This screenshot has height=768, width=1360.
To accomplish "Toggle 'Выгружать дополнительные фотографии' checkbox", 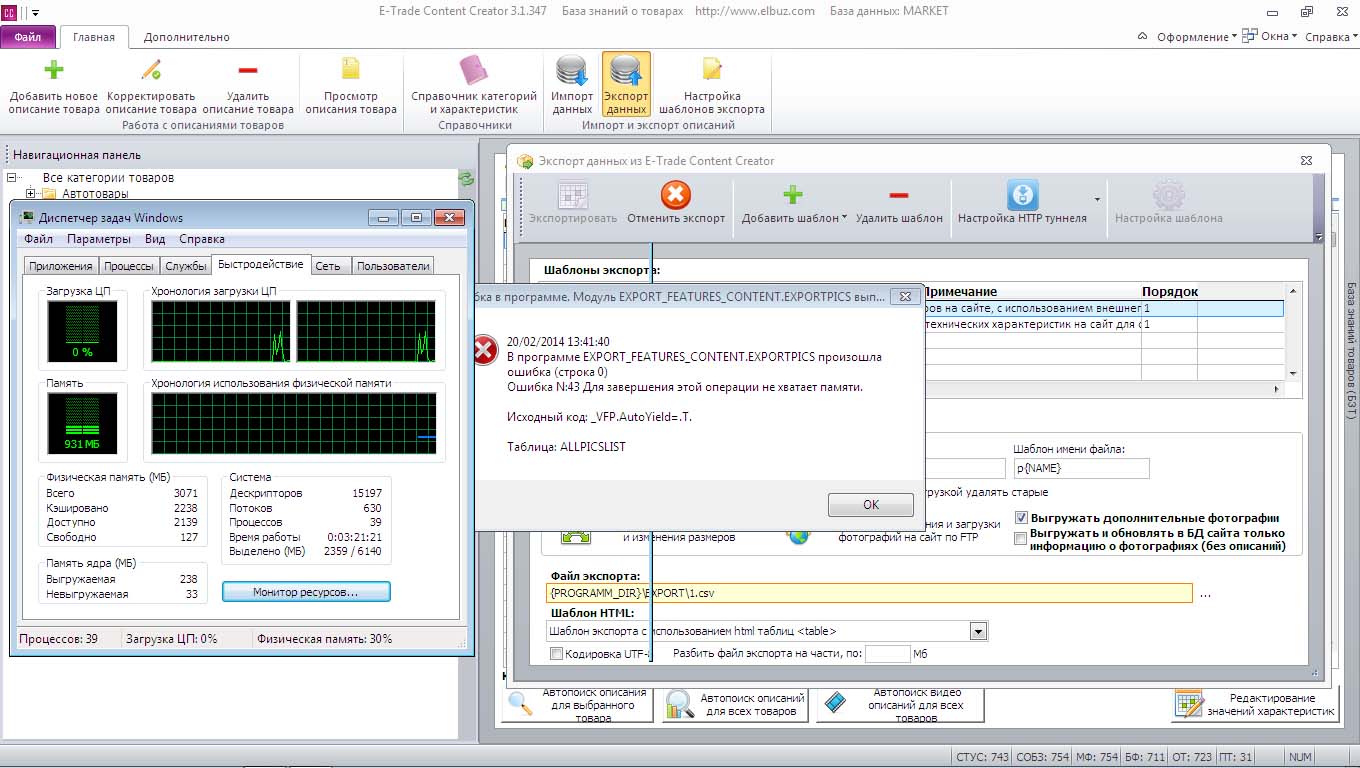I will click(1021, 518).
